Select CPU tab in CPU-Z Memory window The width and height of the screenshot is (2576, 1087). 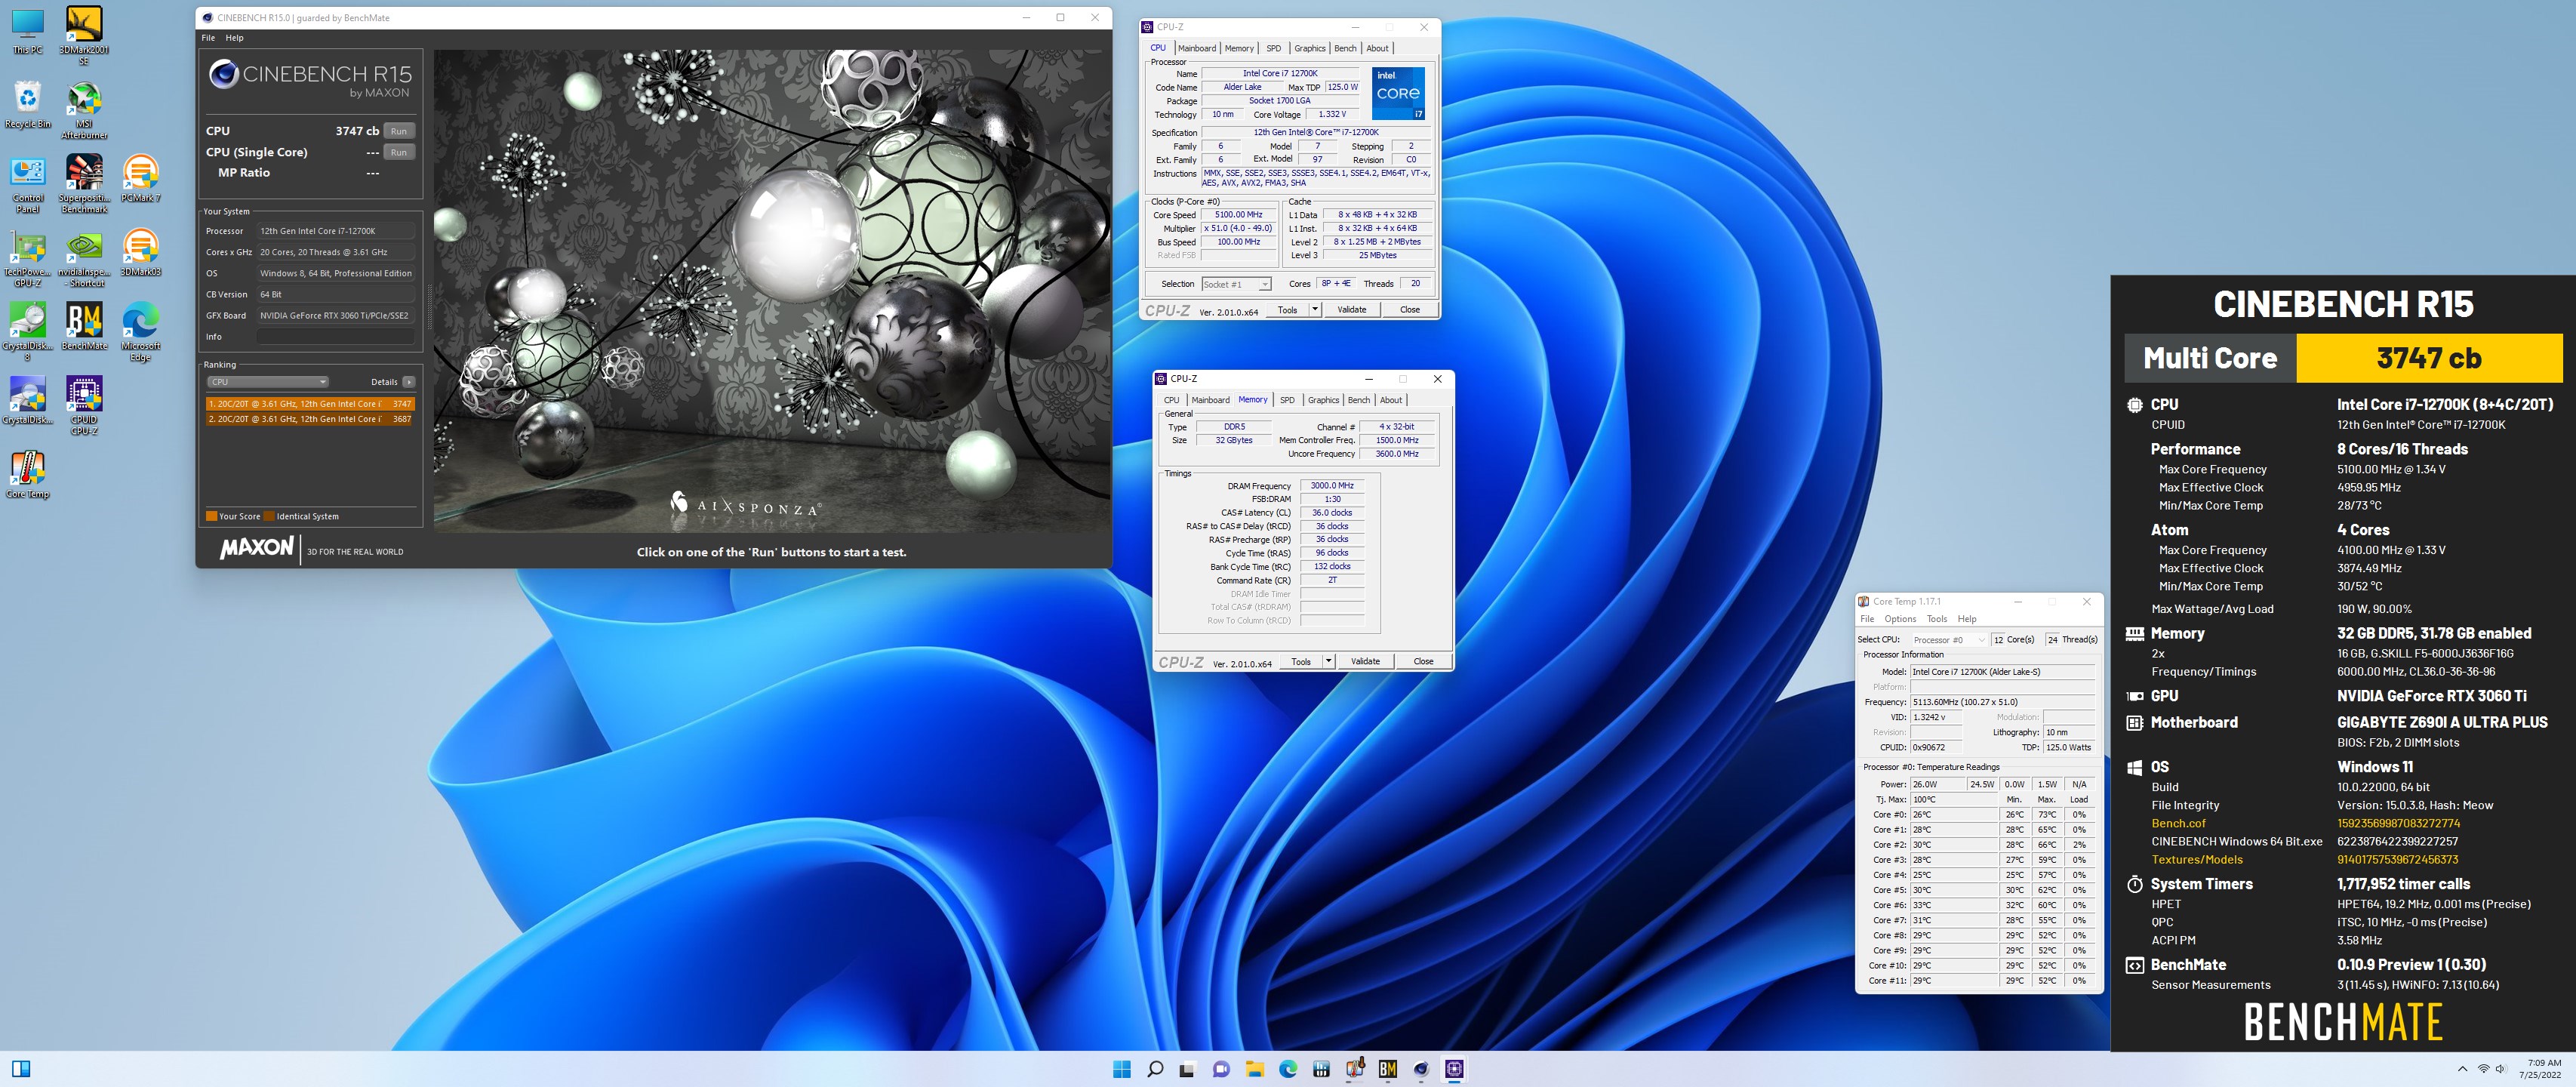coord(1171,400)
